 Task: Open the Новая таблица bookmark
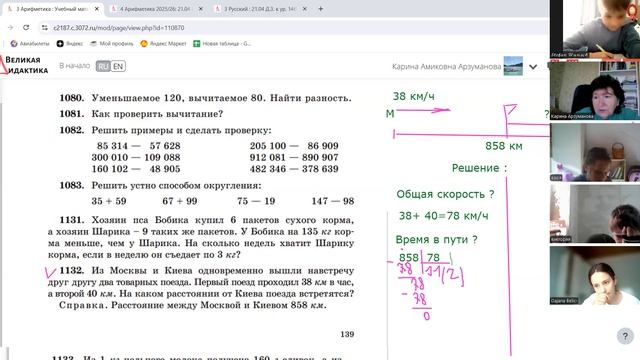tap(222, 43)
